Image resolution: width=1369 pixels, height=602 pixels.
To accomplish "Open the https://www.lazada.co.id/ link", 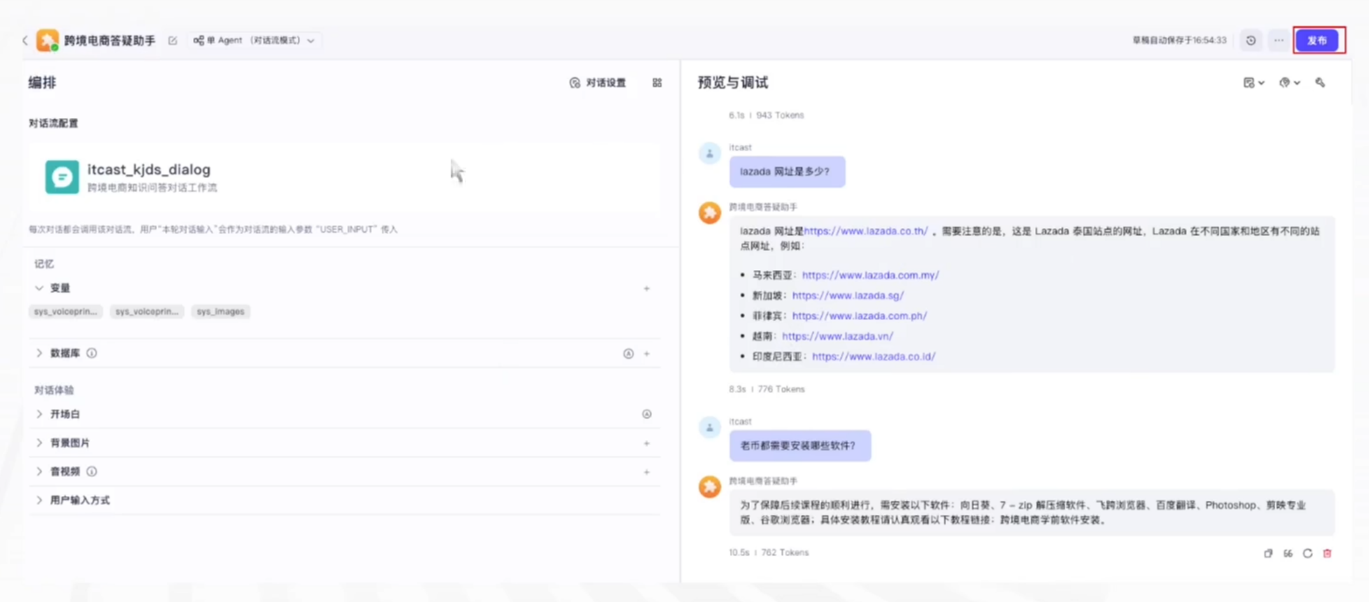I will (874, 357).
